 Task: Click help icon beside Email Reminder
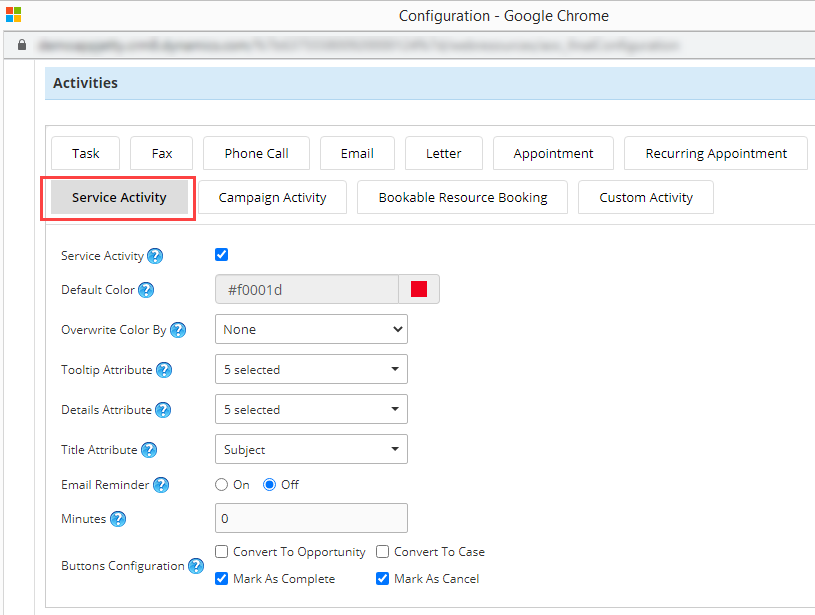click(x=160, y=485)
